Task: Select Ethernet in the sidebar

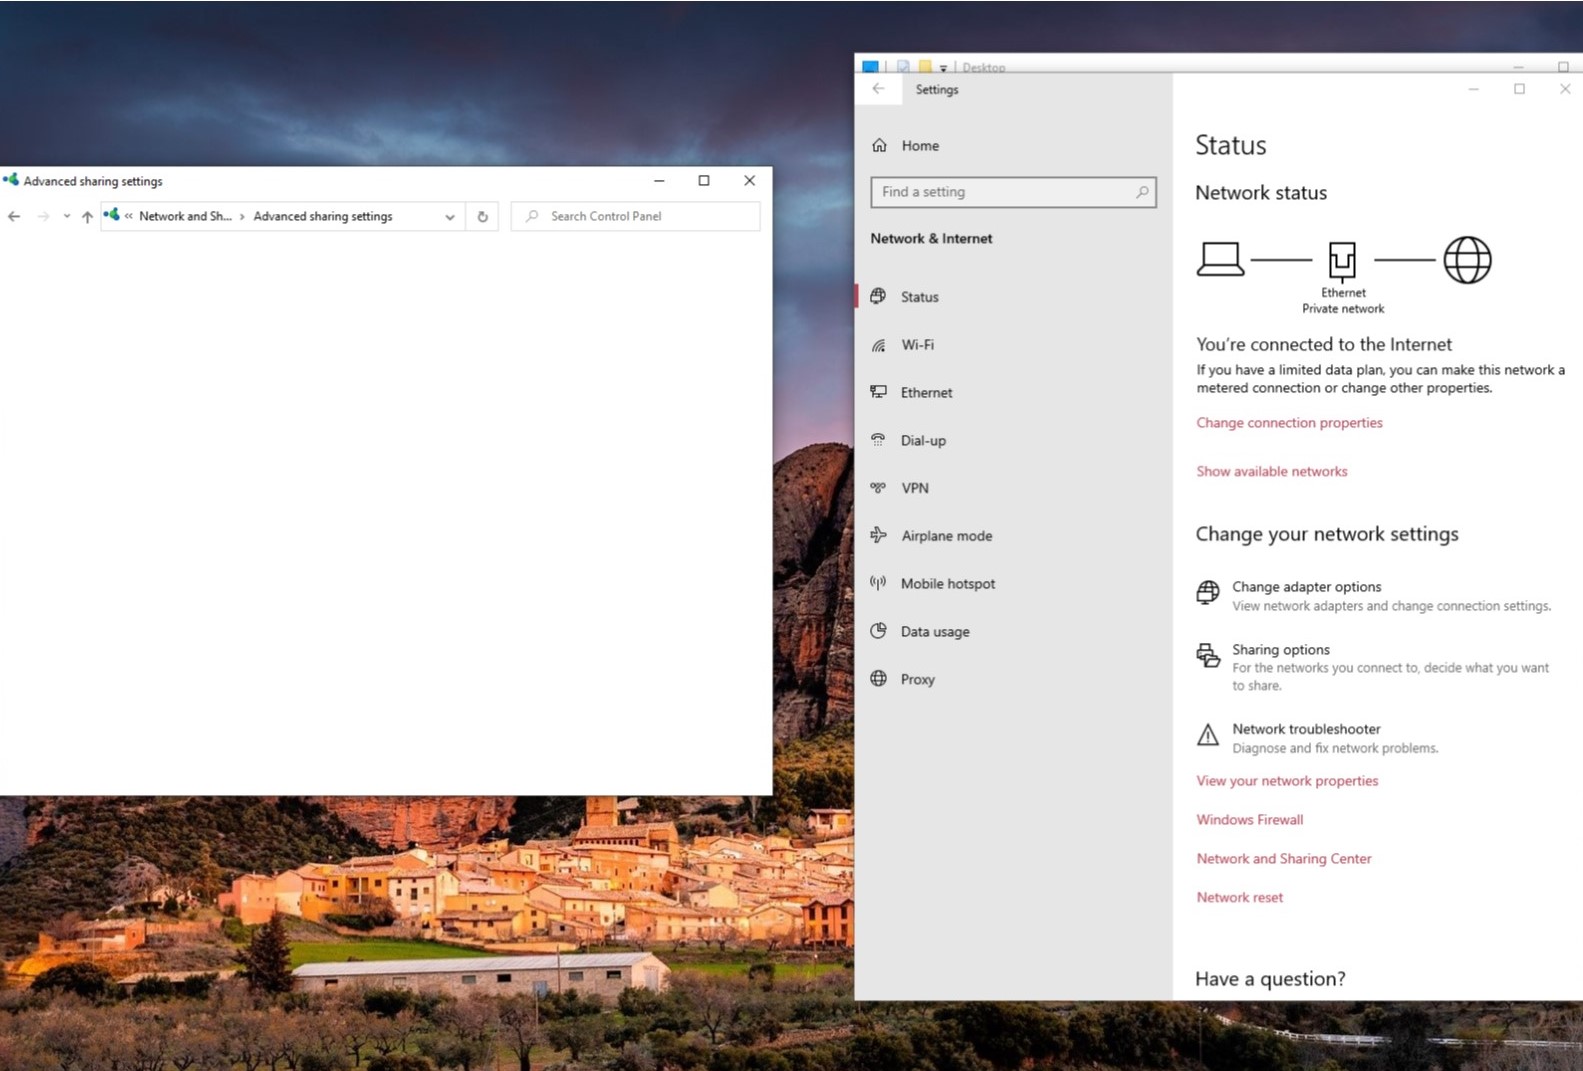Action: pyautogui.click(x=926, y=393)
